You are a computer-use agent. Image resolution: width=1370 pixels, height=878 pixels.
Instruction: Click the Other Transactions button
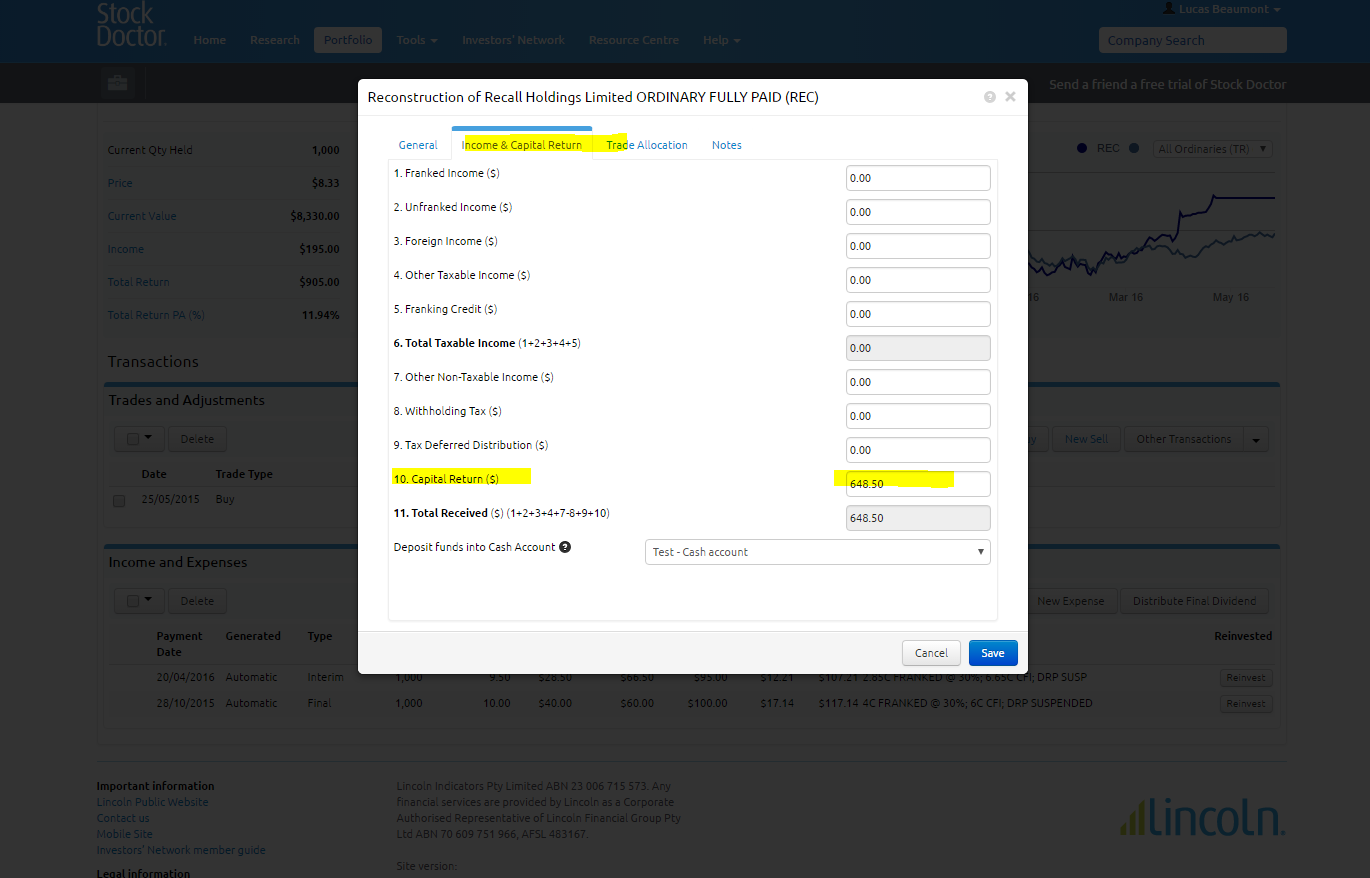tap(1184, 439)
